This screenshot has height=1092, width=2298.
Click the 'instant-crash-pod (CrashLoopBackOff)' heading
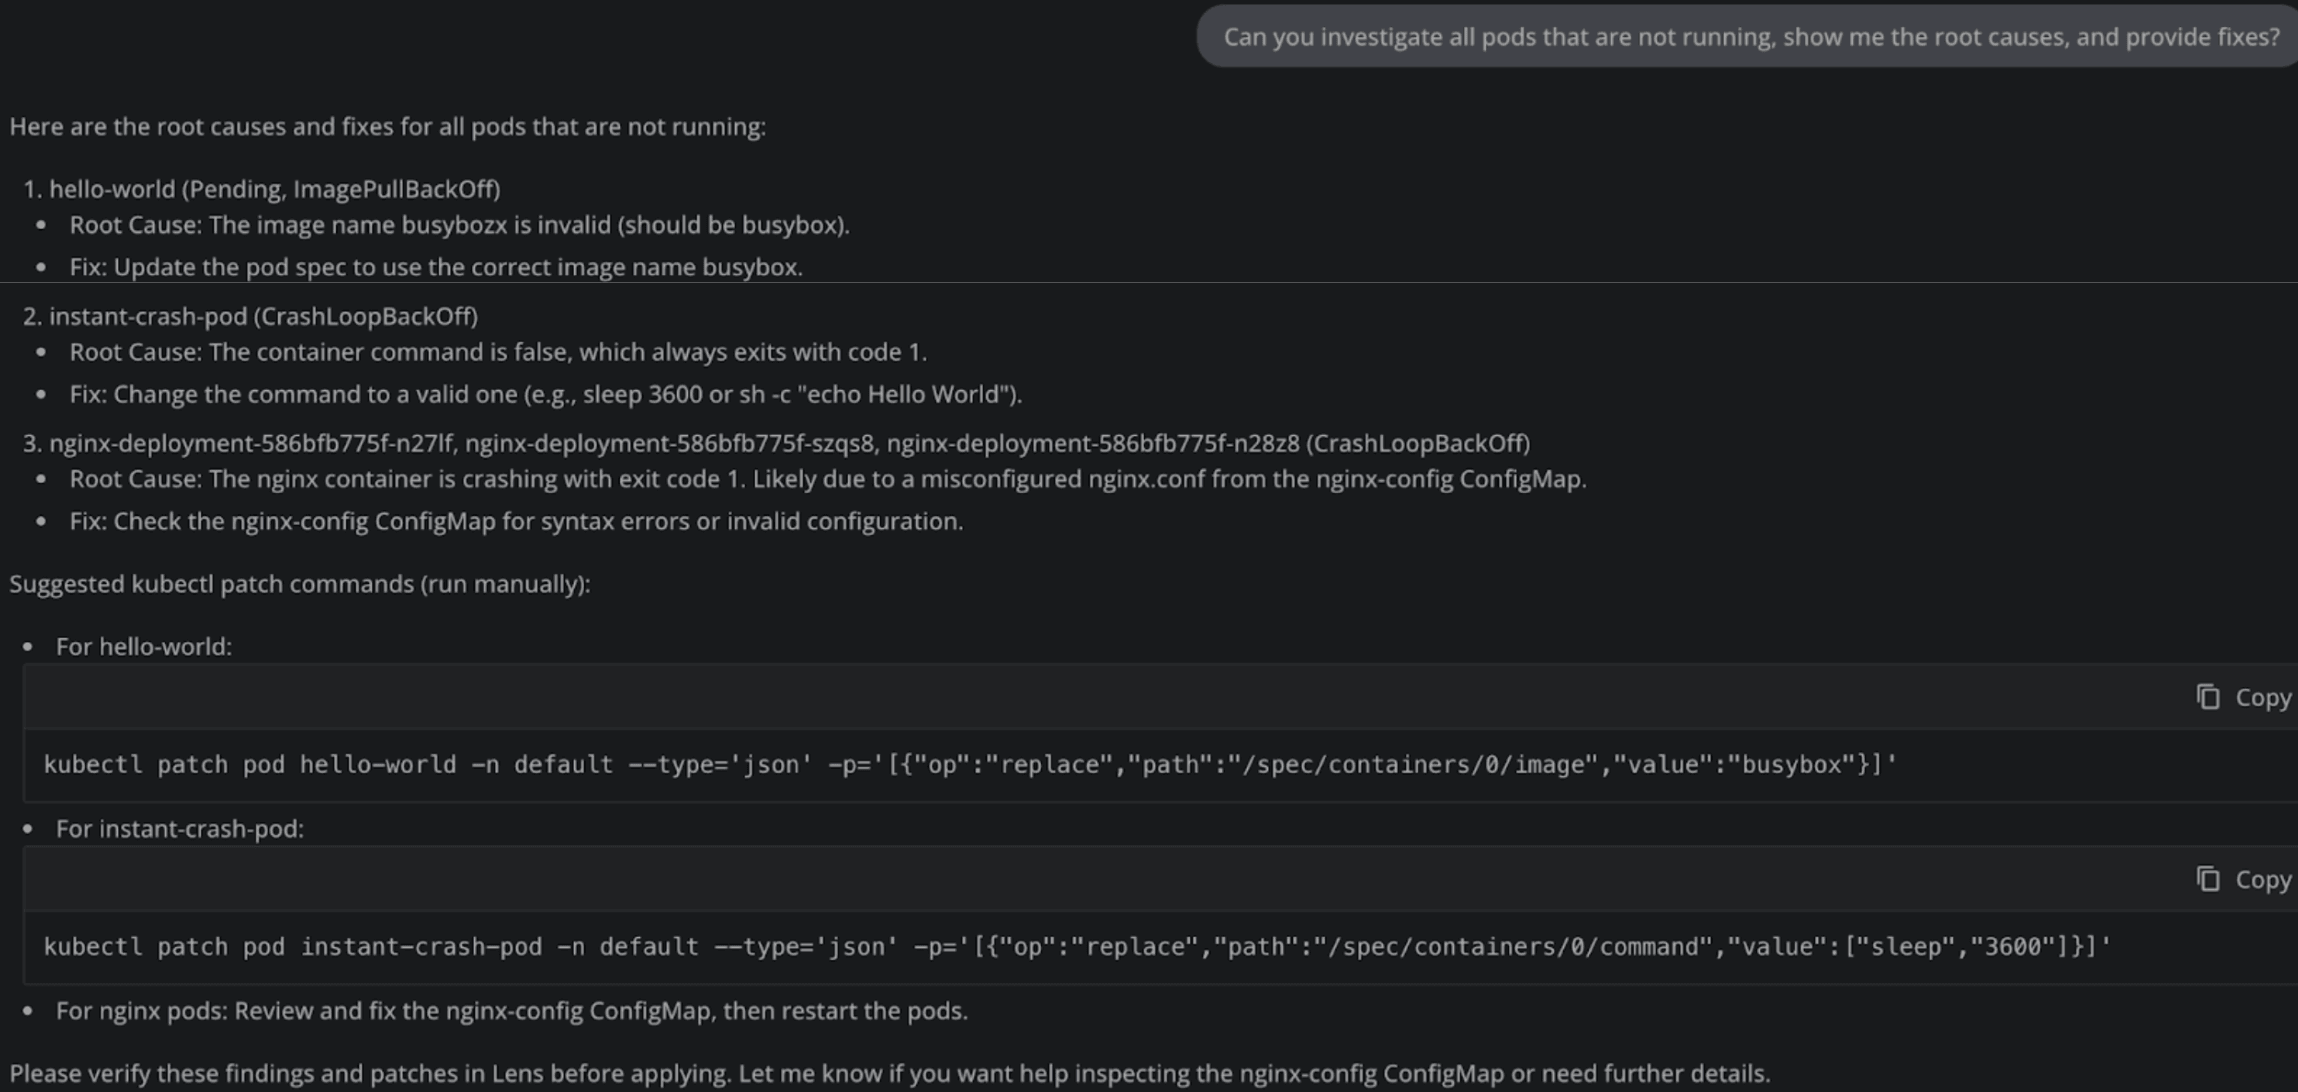coord(263,316)
